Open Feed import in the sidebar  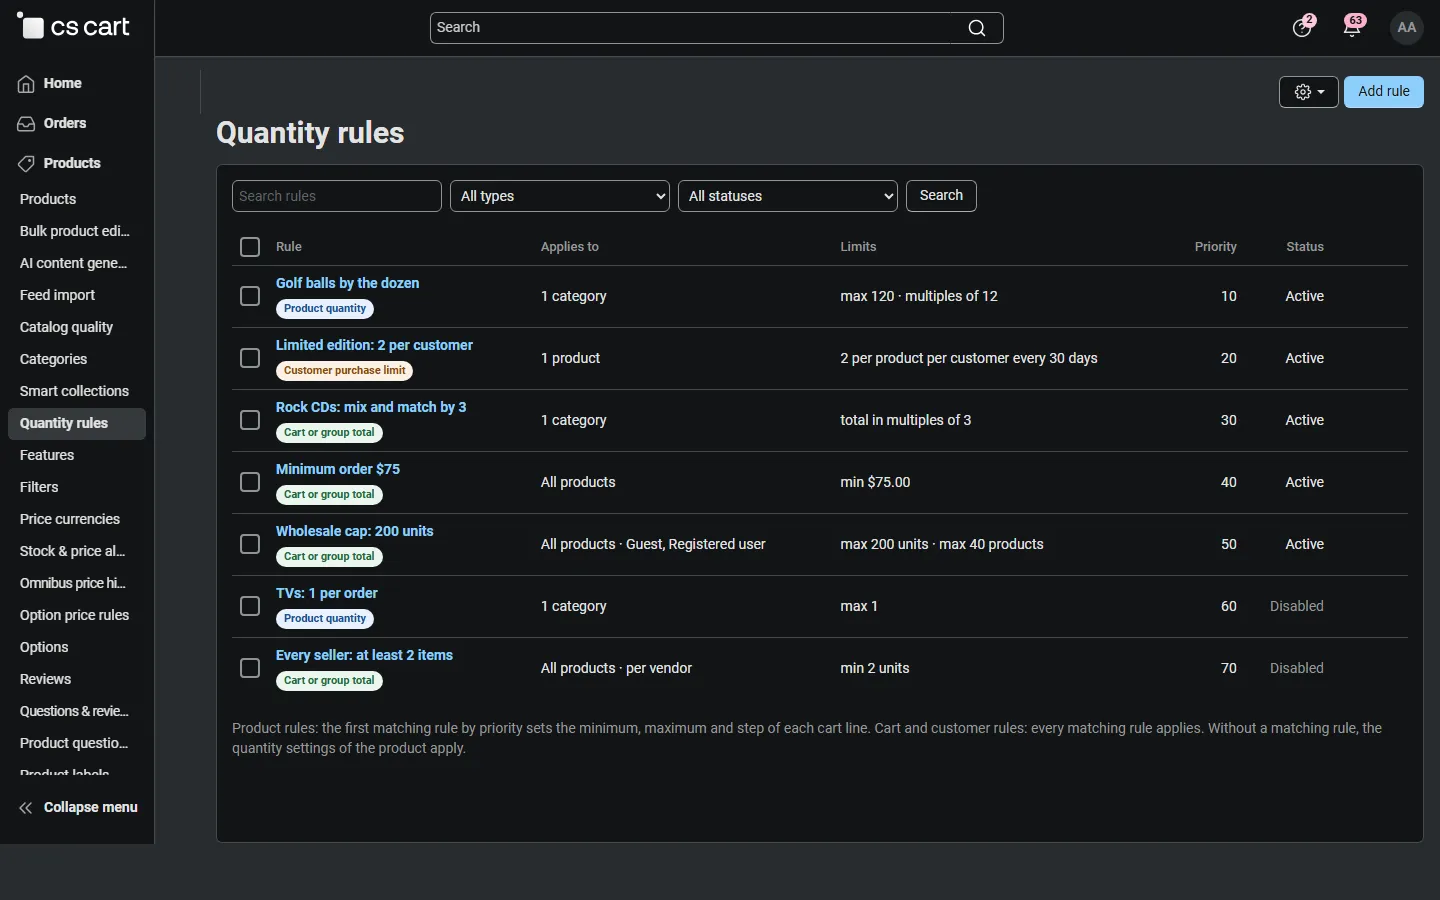(57, 296)
